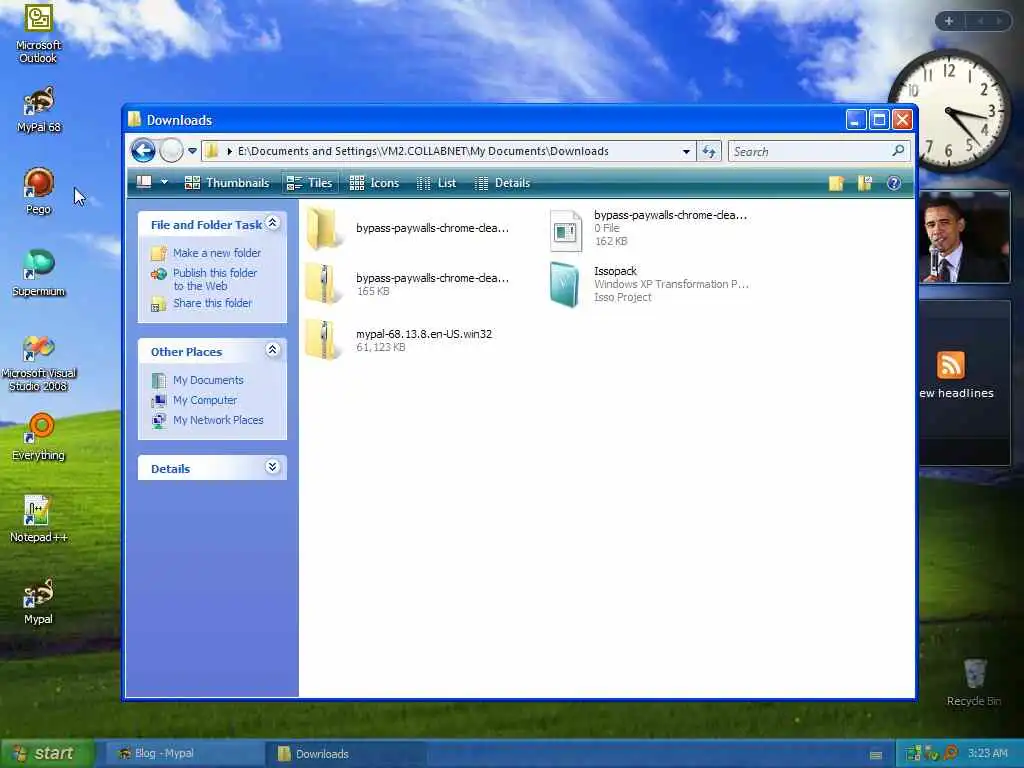Switch to List view

point(436,183)
